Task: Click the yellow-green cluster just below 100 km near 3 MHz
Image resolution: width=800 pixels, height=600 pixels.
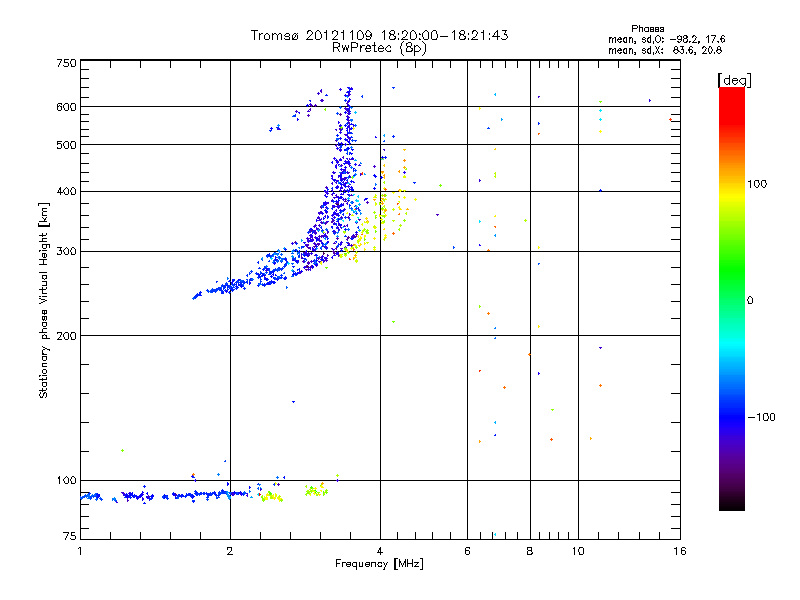Action: [x=316, y=491]
